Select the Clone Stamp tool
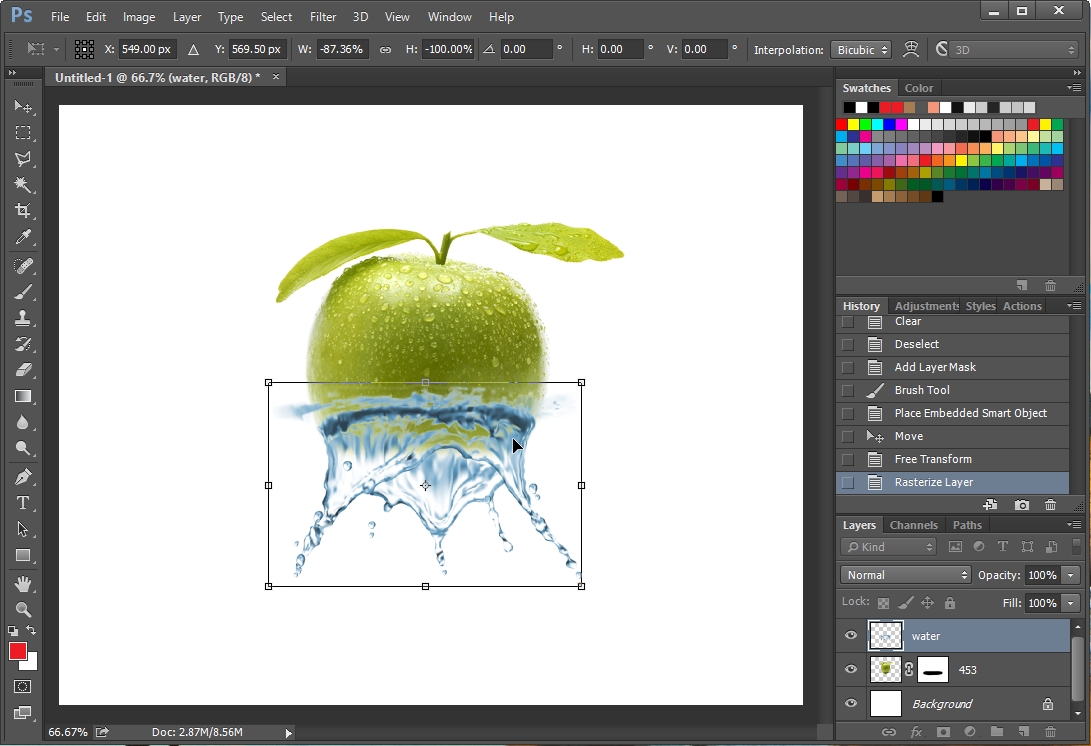Screen dimensions: 1091x746 click(x=23, y=318)
